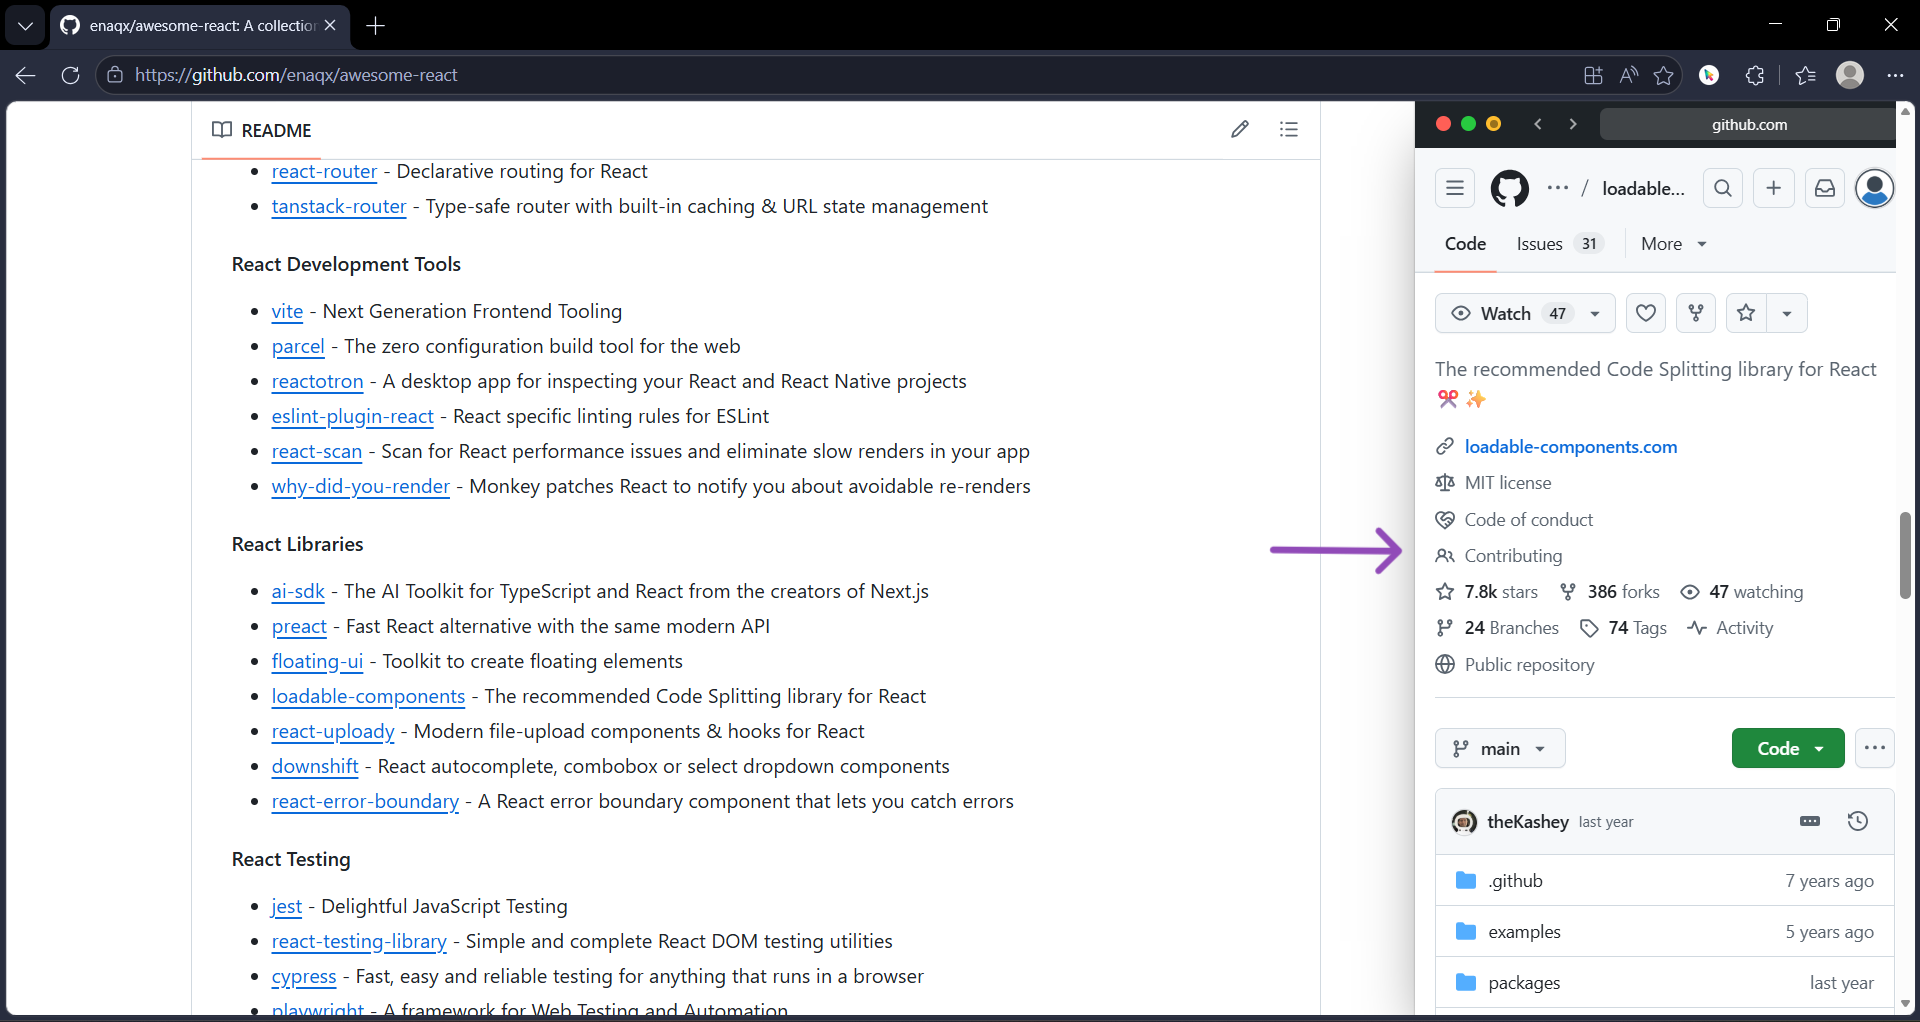Open the why-did-you-render link

click(360, 486)
